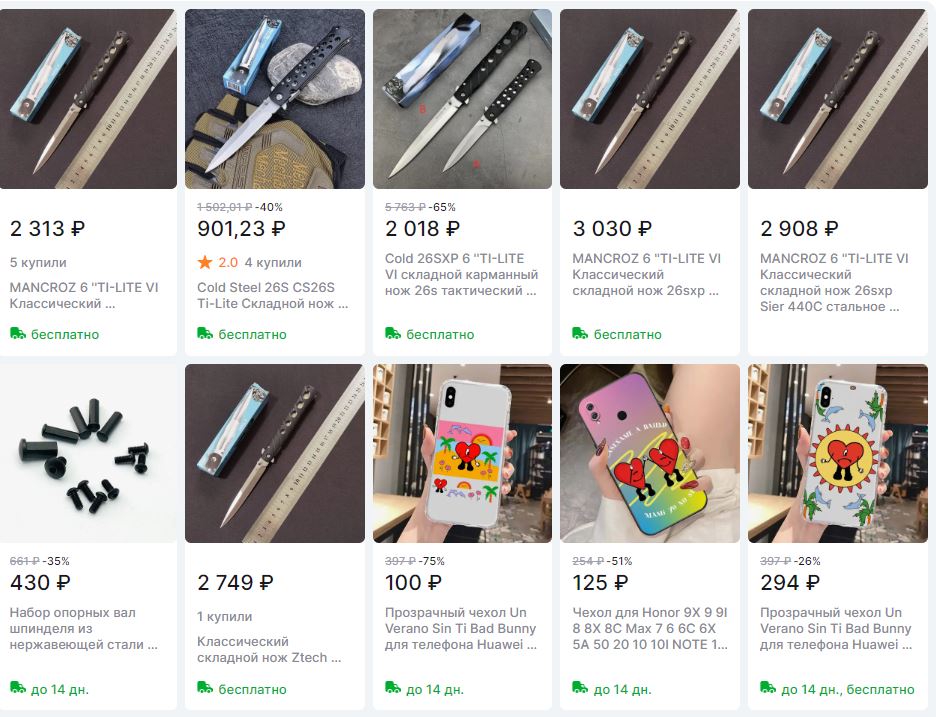Screen dimensions: 936x717
Task: Click the 2 908 ₽ price label
Action: [x=799, y=229]
